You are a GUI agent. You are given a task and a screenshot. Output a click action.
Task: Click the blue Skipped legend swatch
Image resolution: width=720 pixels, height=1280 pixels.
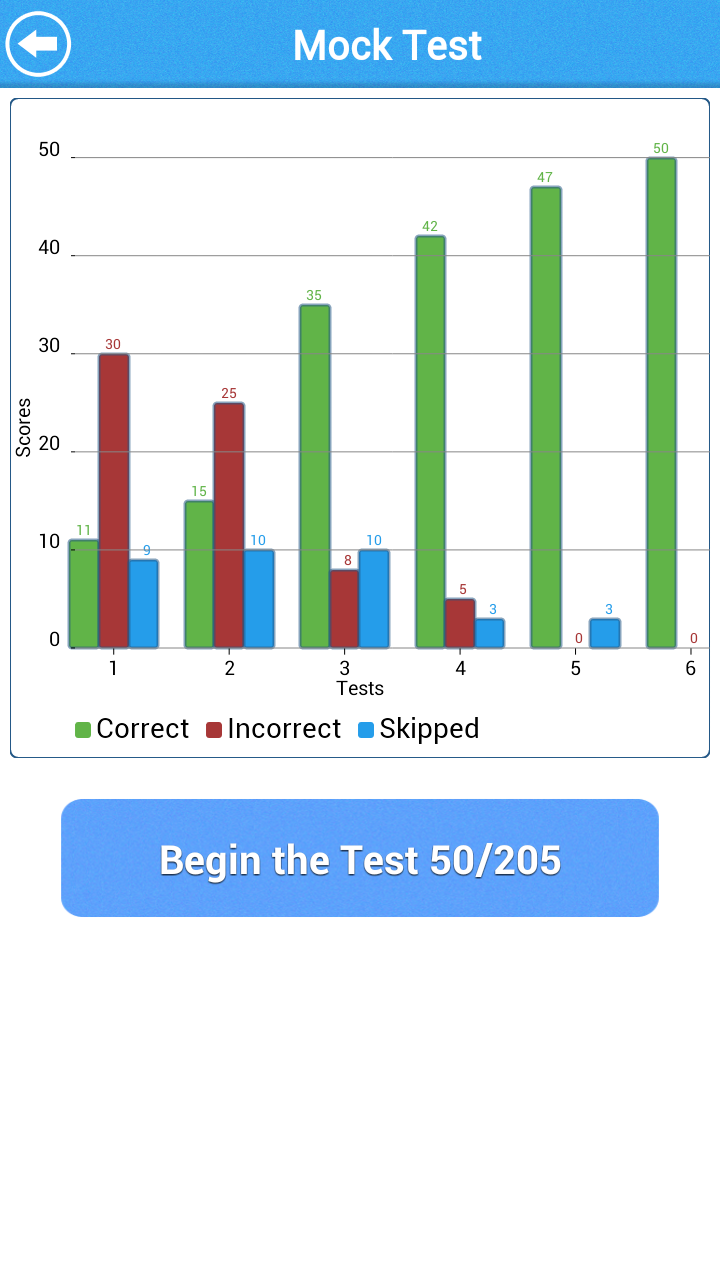tap(366, 730)
